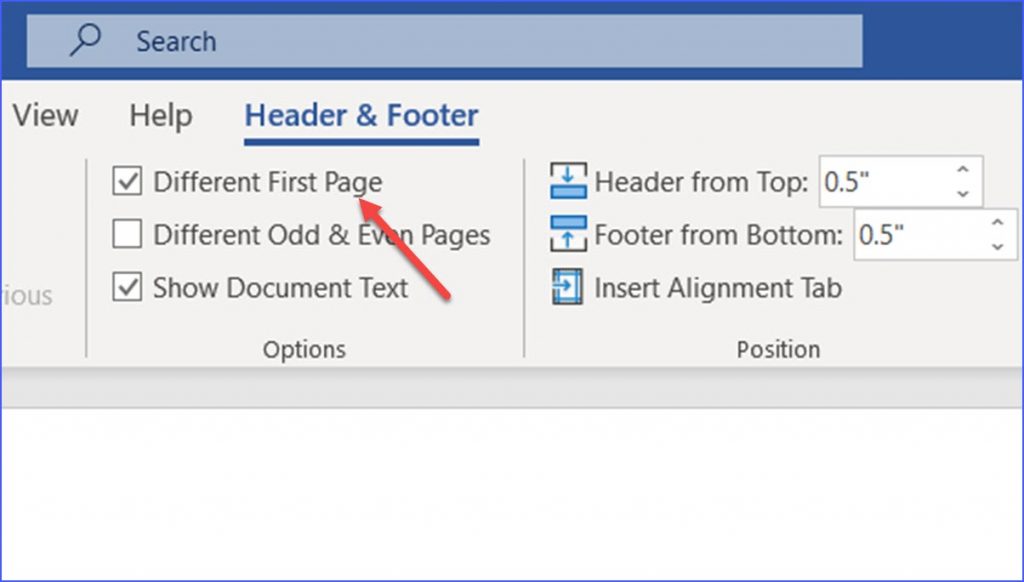Click the search magnifier icon
Viewport: 1024px width, 582px height.
pos(86,40)
